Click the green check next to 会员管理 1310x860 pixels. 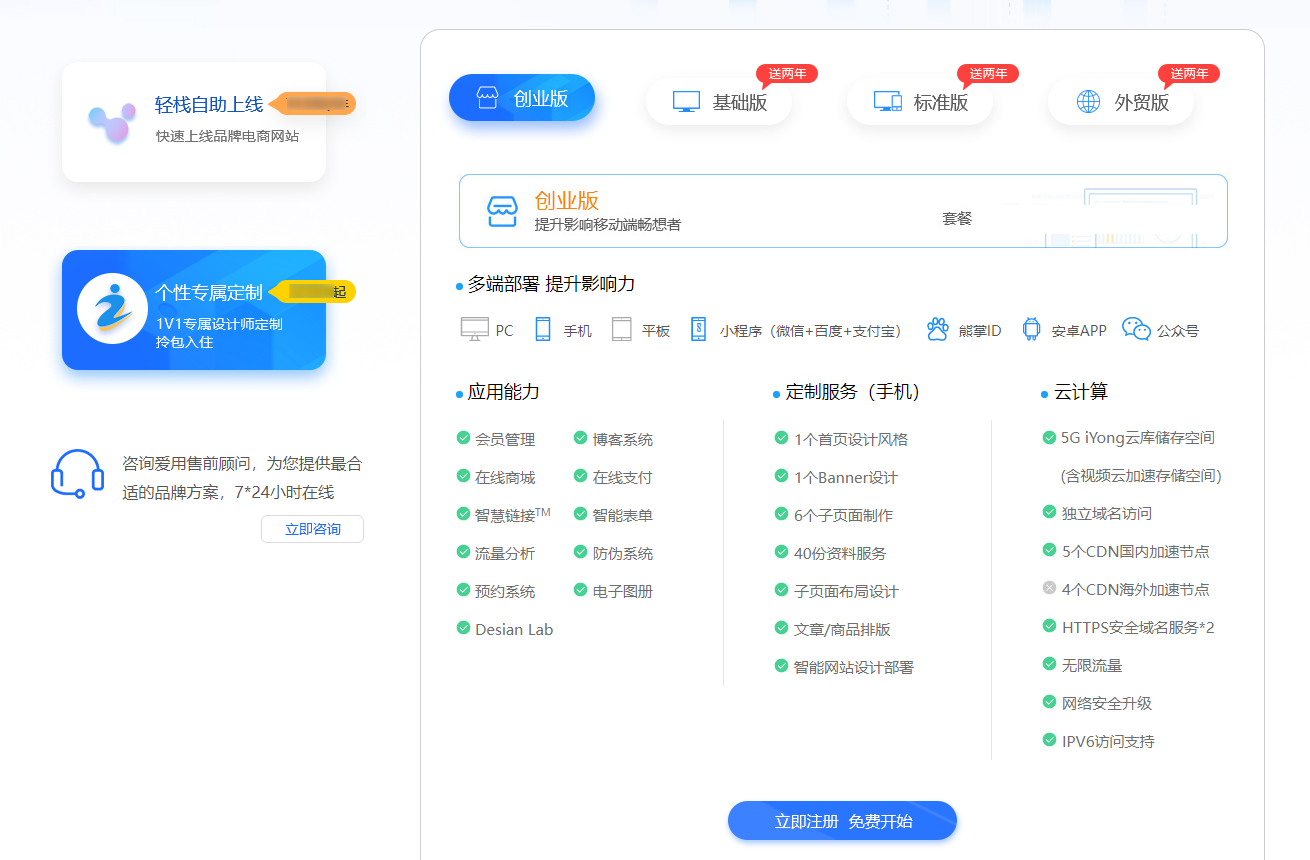(x=463, y=438)
